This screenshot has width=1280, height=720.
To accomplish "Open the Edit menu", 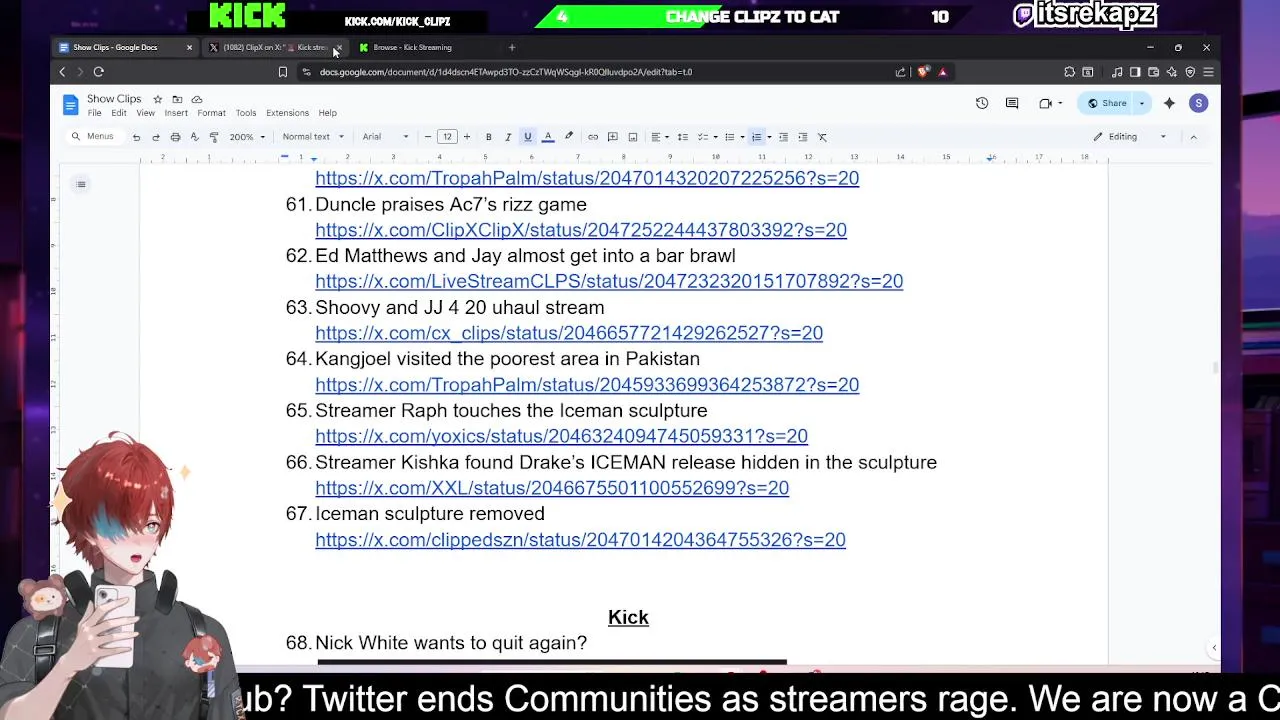I will pos(119,113).
